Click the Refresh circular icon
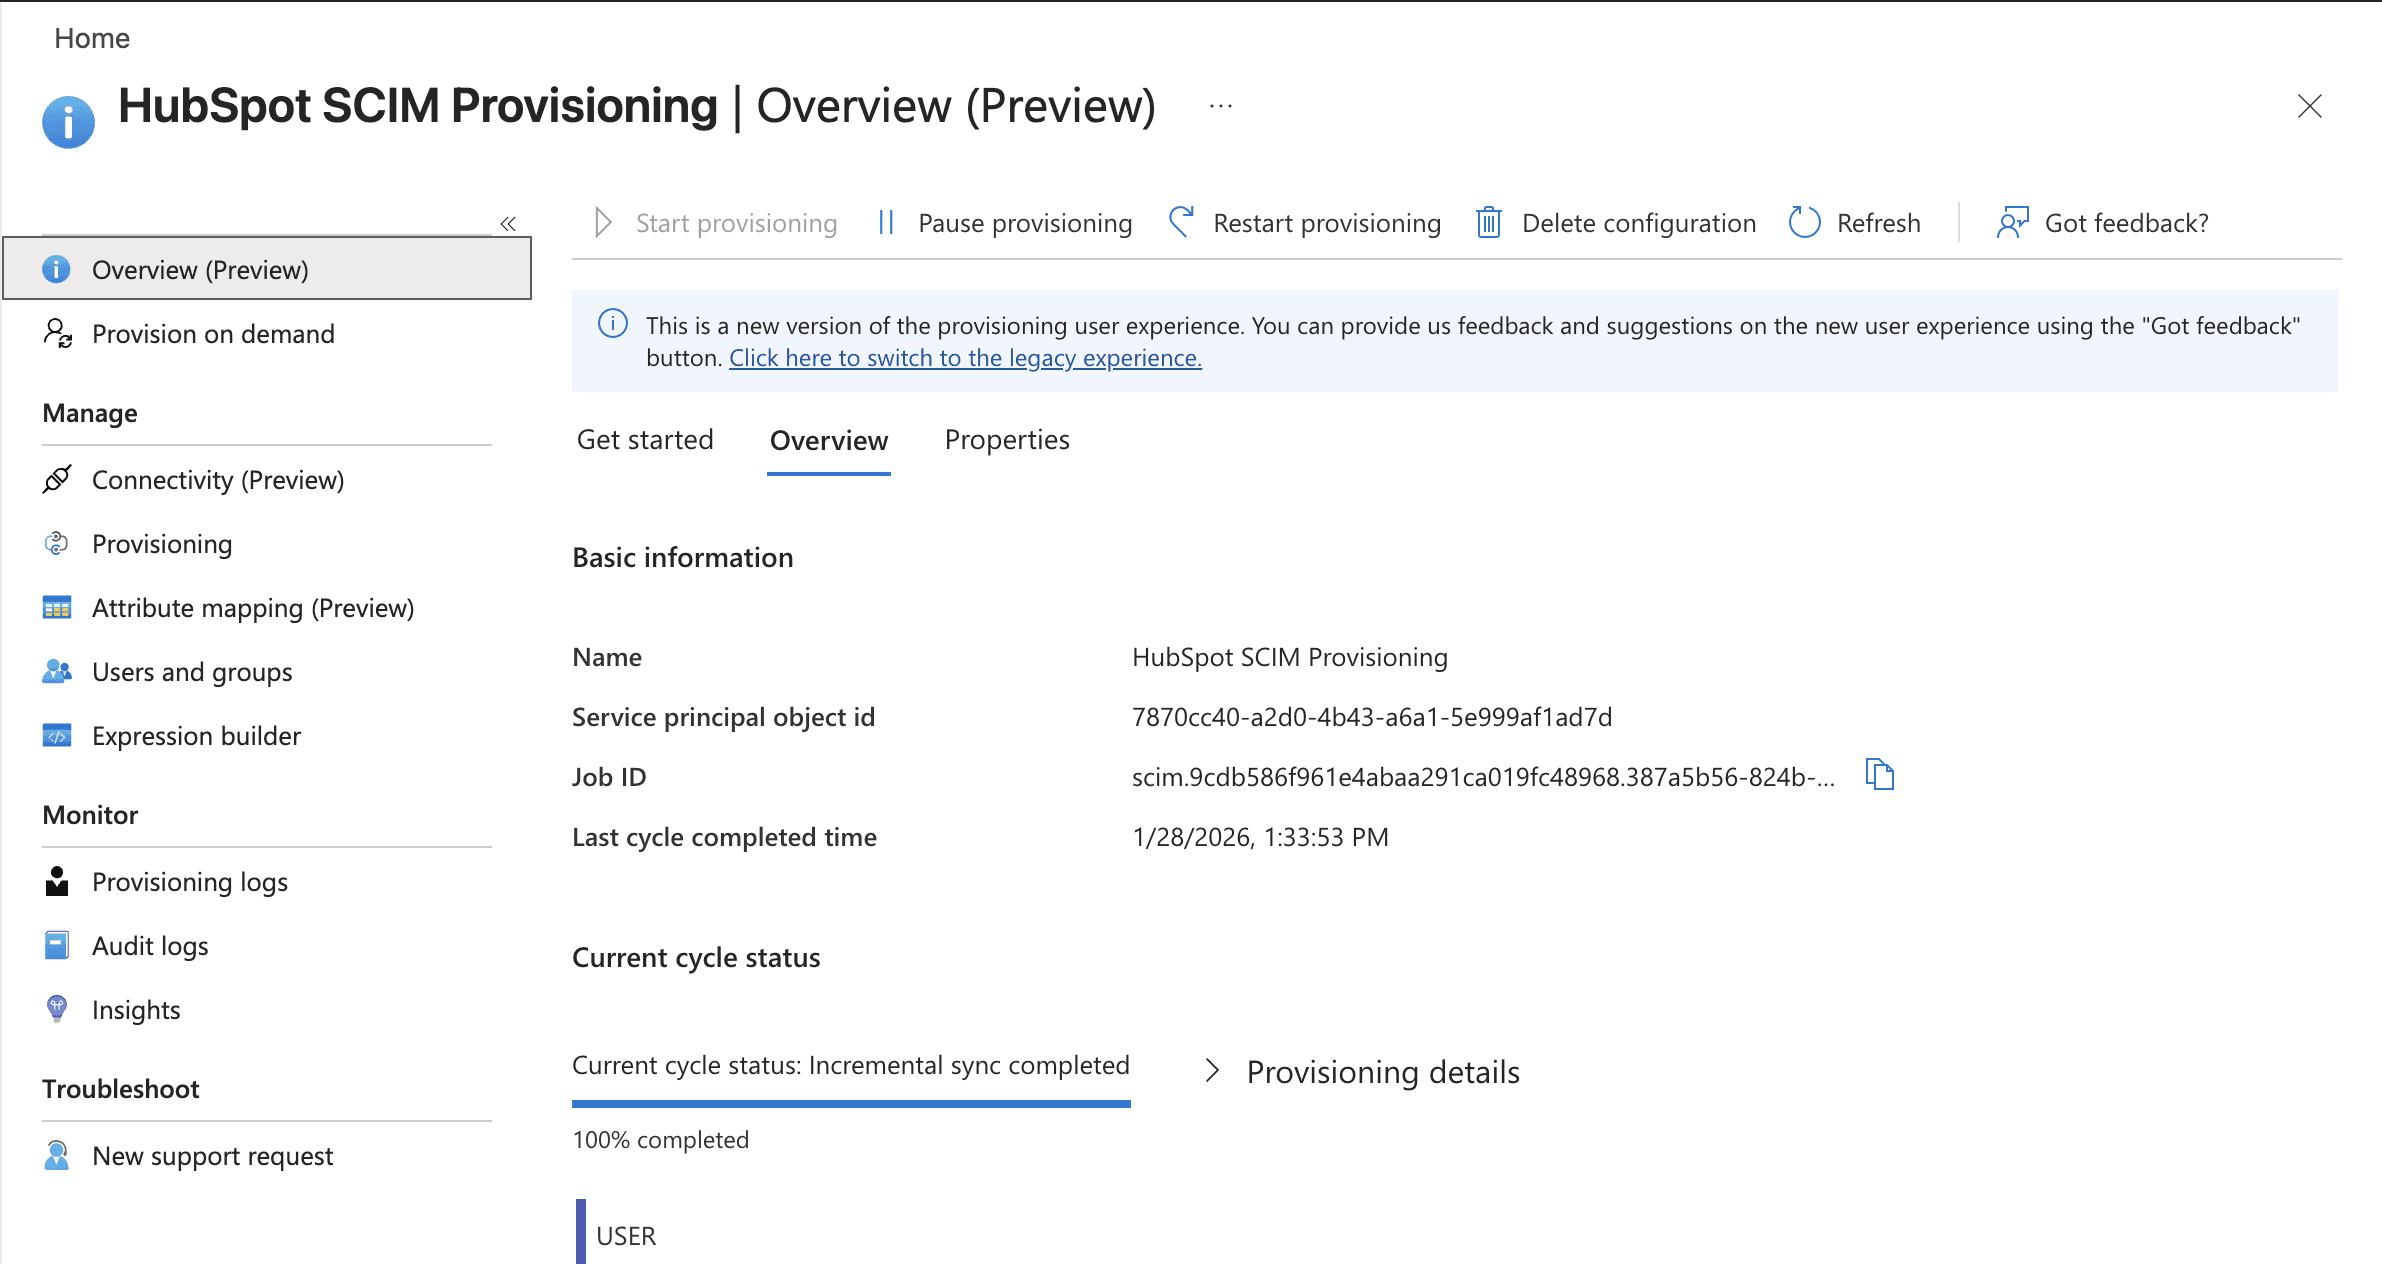Screen dimensions: 2382x1264 pos(1804,222)
